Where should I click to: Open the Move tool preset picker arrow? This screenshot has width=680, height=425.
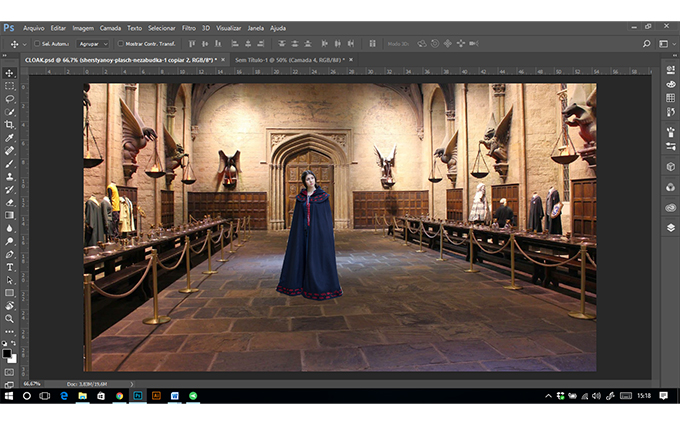coord(24,44)
